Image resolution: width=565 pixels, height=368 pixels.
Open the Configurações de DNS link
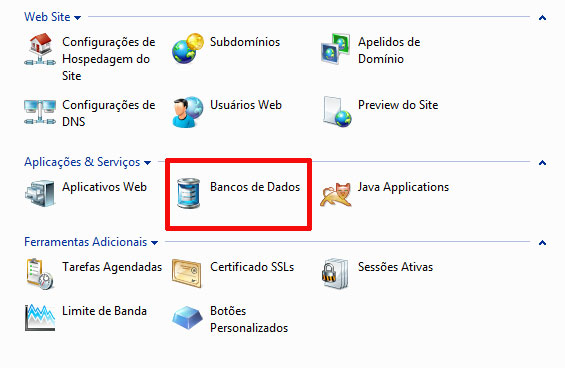pos(108,113)
